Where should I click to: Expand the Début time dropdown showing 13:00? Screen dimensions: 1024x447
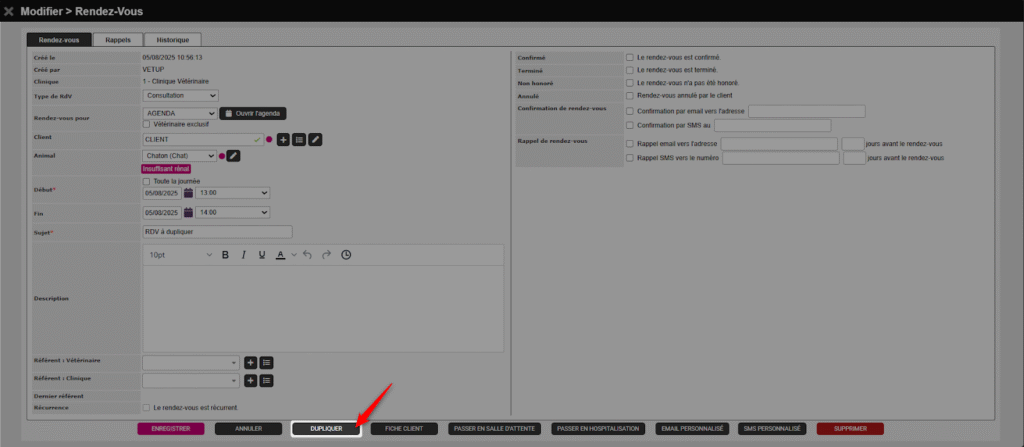[x=234, y=193]
